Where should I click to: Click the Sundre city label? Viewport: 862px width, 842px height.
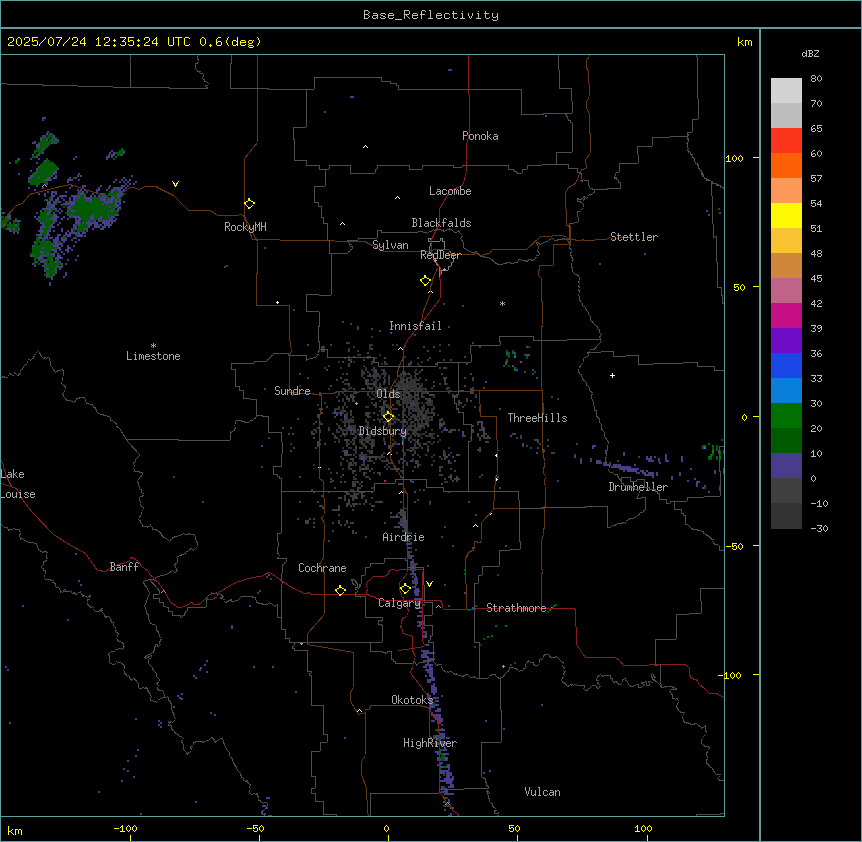292,391
